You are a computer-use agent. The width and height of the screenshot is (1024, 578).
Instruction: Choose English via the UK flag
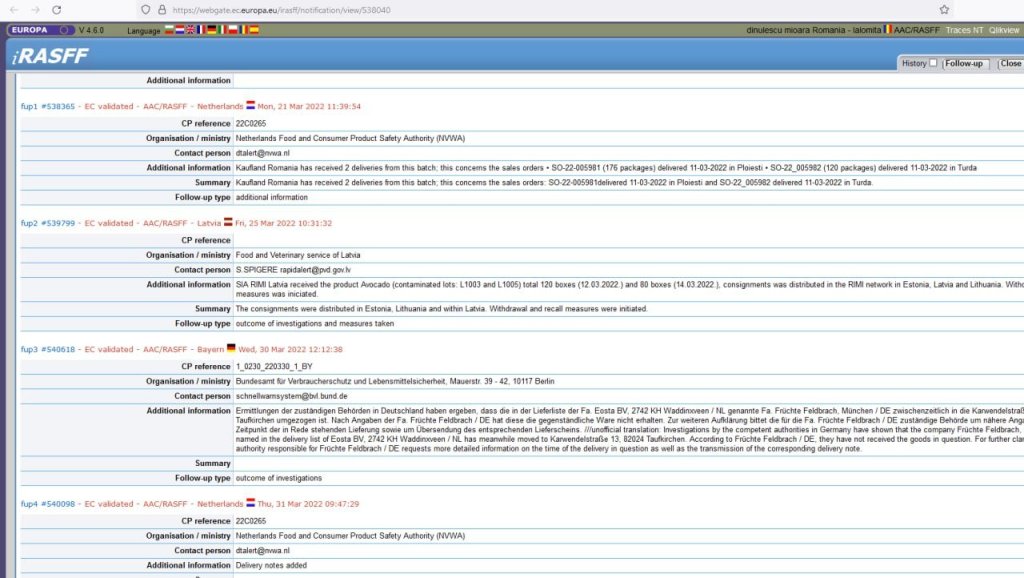point(190,30)
